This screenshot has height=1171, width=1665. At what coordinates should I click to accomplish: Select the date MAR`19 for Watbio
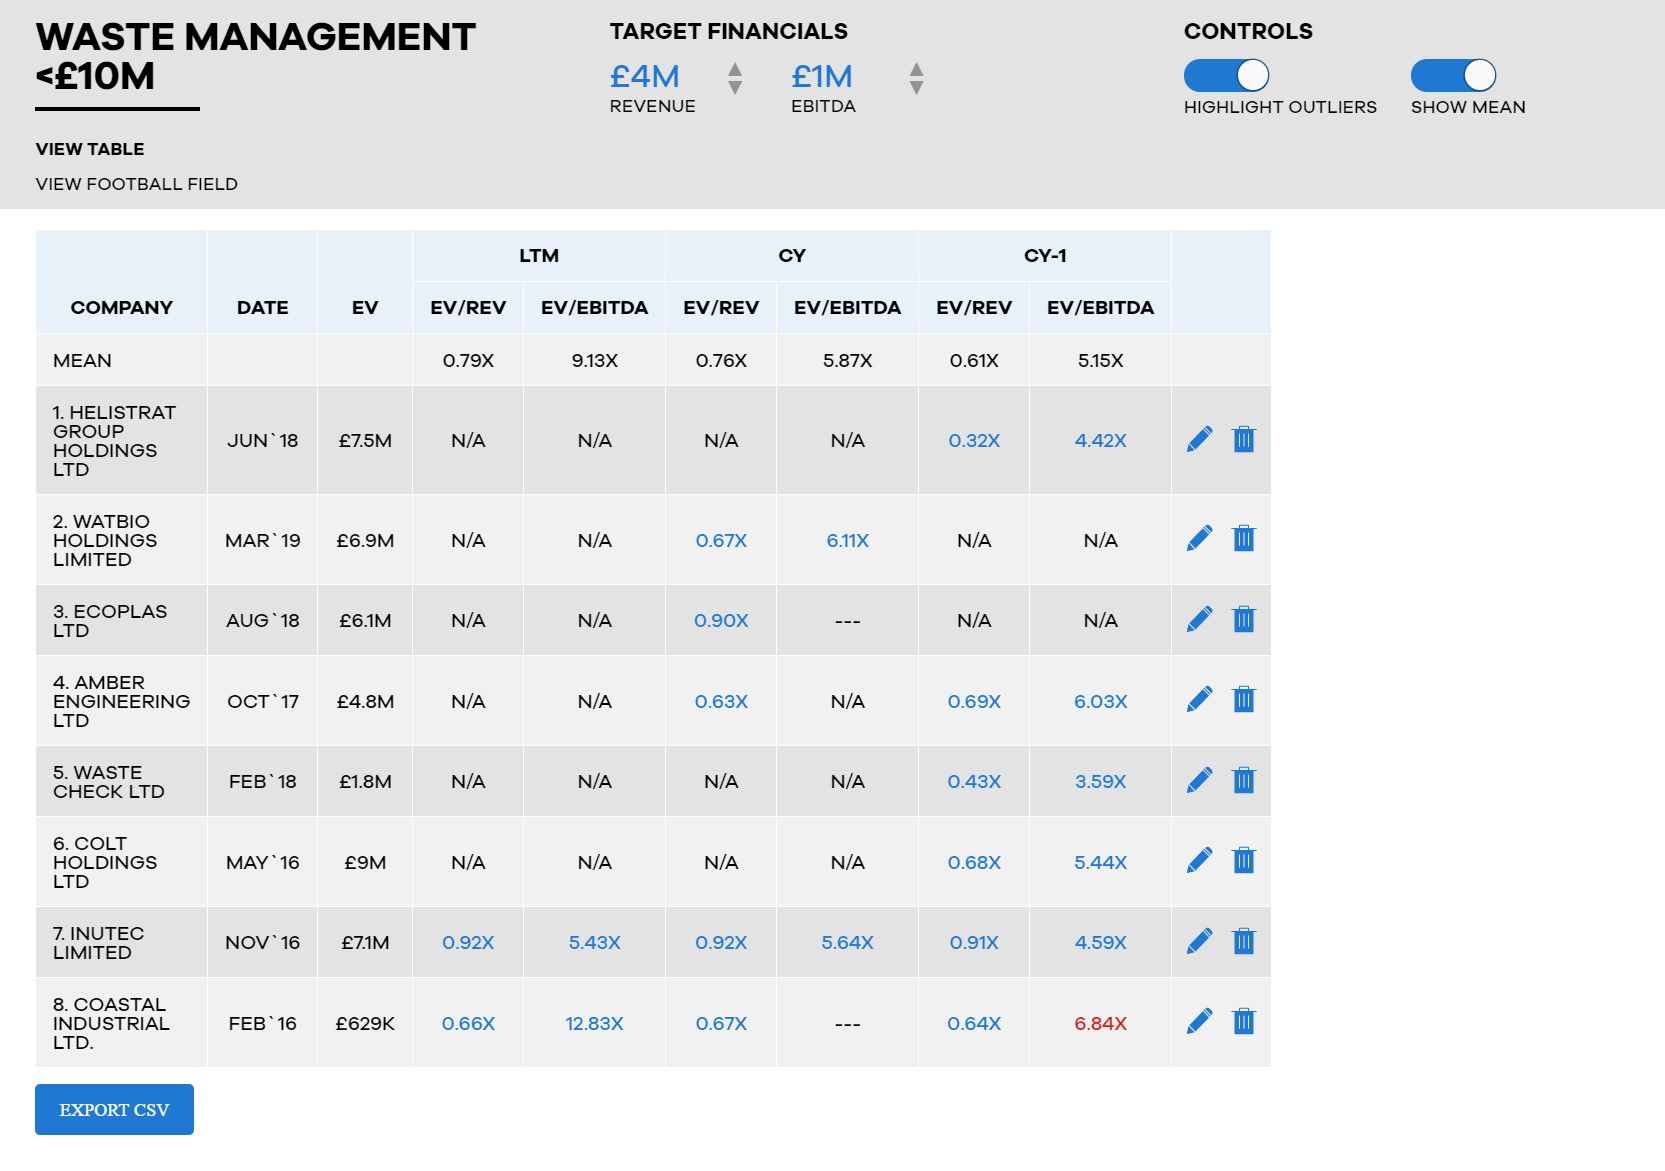click(x=263, y=540)
